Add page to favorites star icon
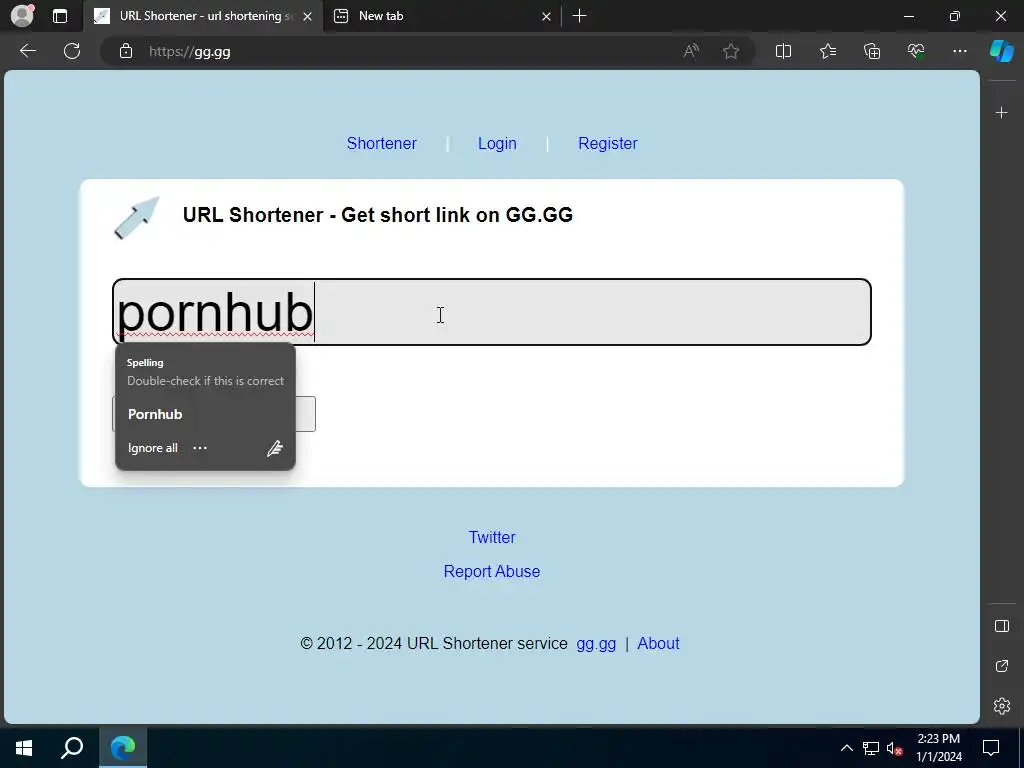1024x768 pixels. [x=731, y=51]
